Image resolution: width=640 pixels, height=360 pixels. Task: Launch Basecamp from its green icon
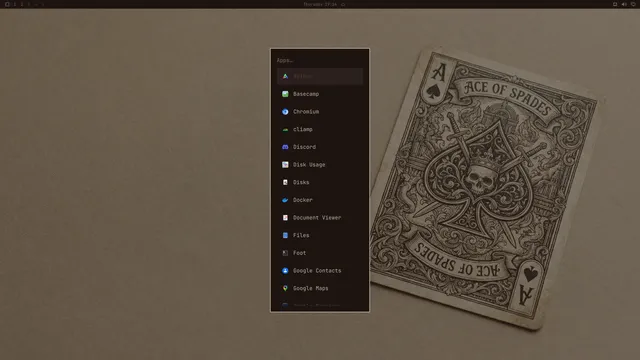click(285, 94)
